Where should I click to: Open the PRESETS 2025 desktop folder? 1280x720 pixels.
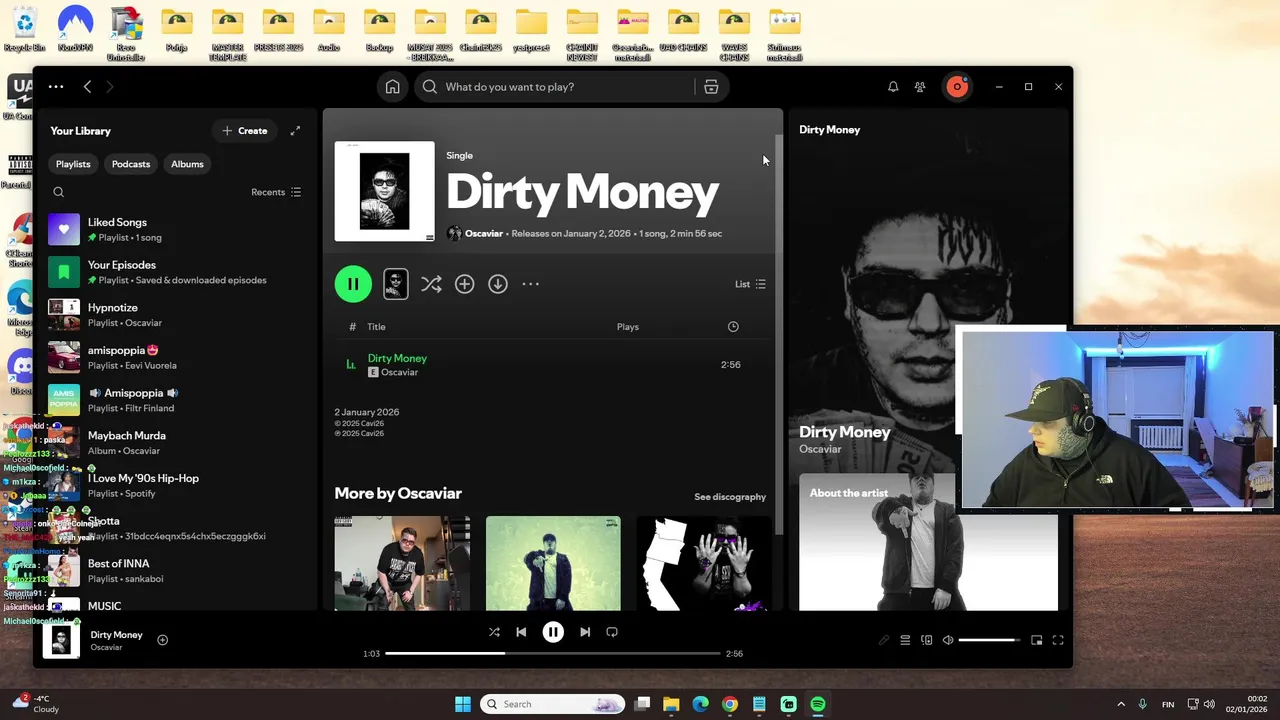(x=278, y=29)
